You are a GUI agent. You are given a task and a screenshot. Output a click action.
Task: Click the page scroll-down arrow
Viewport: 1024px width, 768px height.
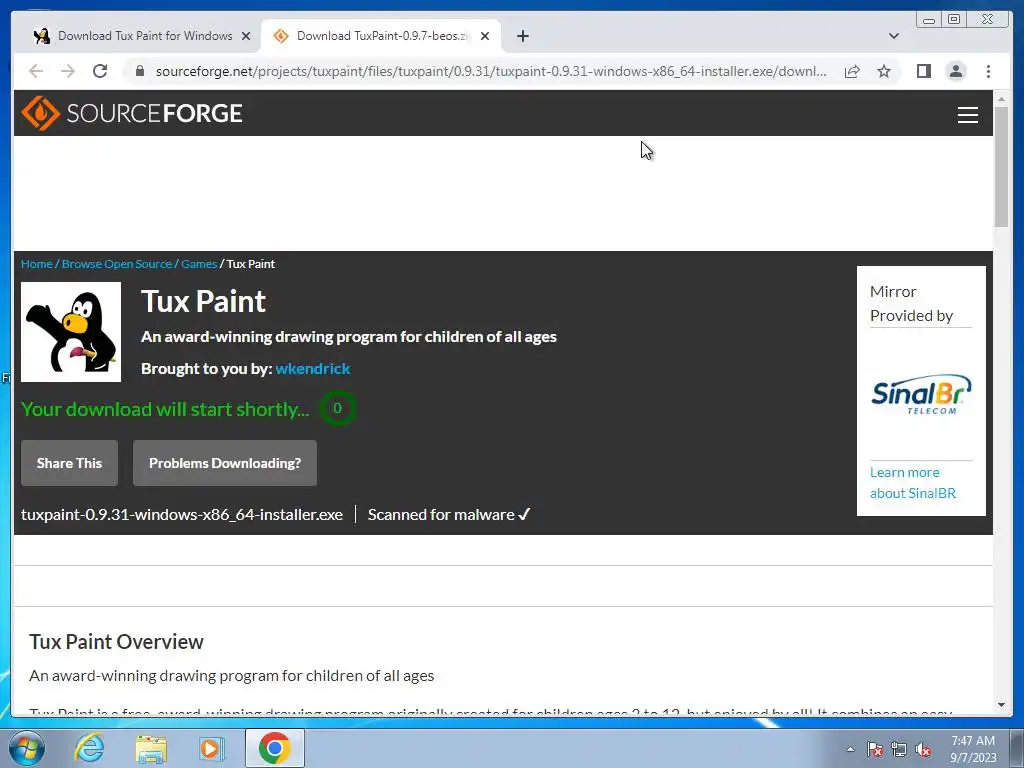click(1001, 705)
